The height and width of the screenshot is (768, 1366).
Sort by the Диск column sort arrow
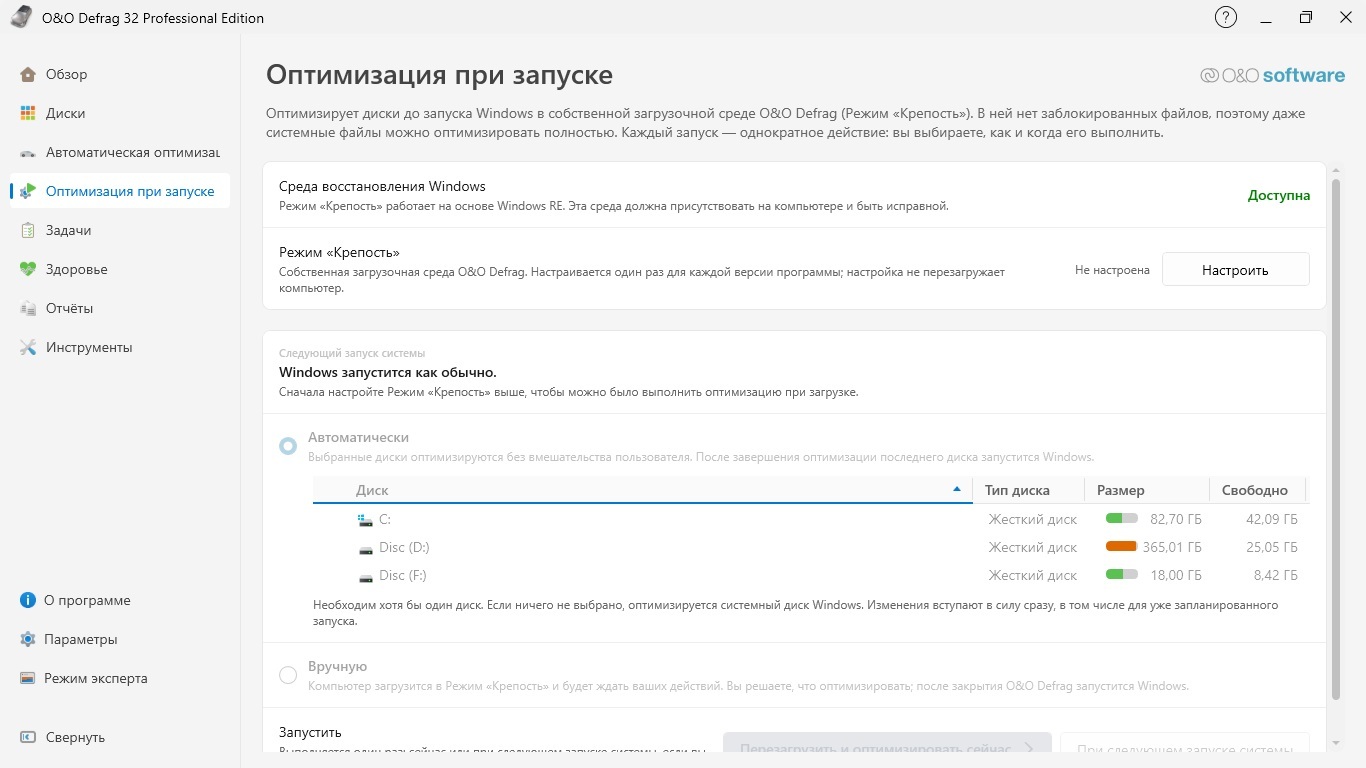coord(957,490)
